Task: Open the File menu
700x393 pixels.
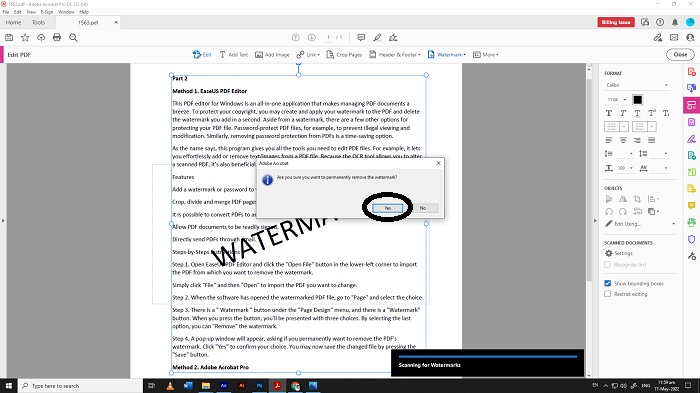Action: tap(6, 12)
